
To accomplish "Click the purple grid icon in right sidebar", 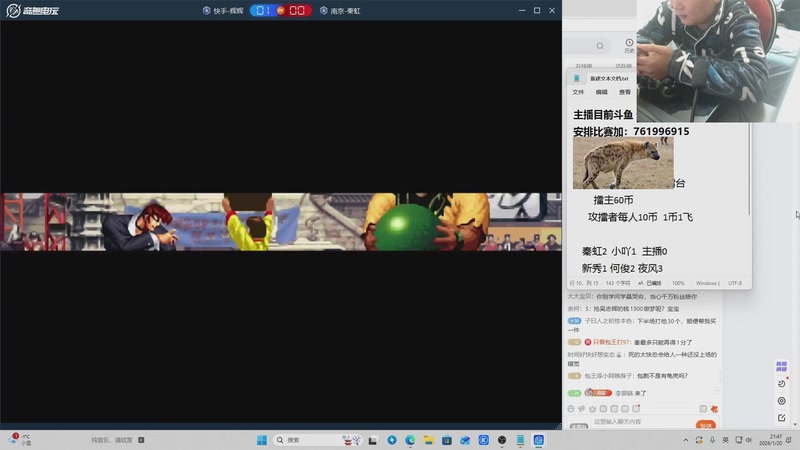I will (x=781, y=367).
